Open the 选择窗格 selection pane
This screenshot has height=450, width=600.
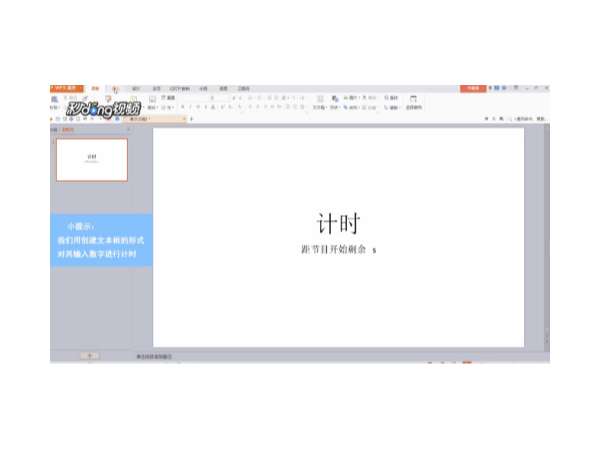coord(412,101)
